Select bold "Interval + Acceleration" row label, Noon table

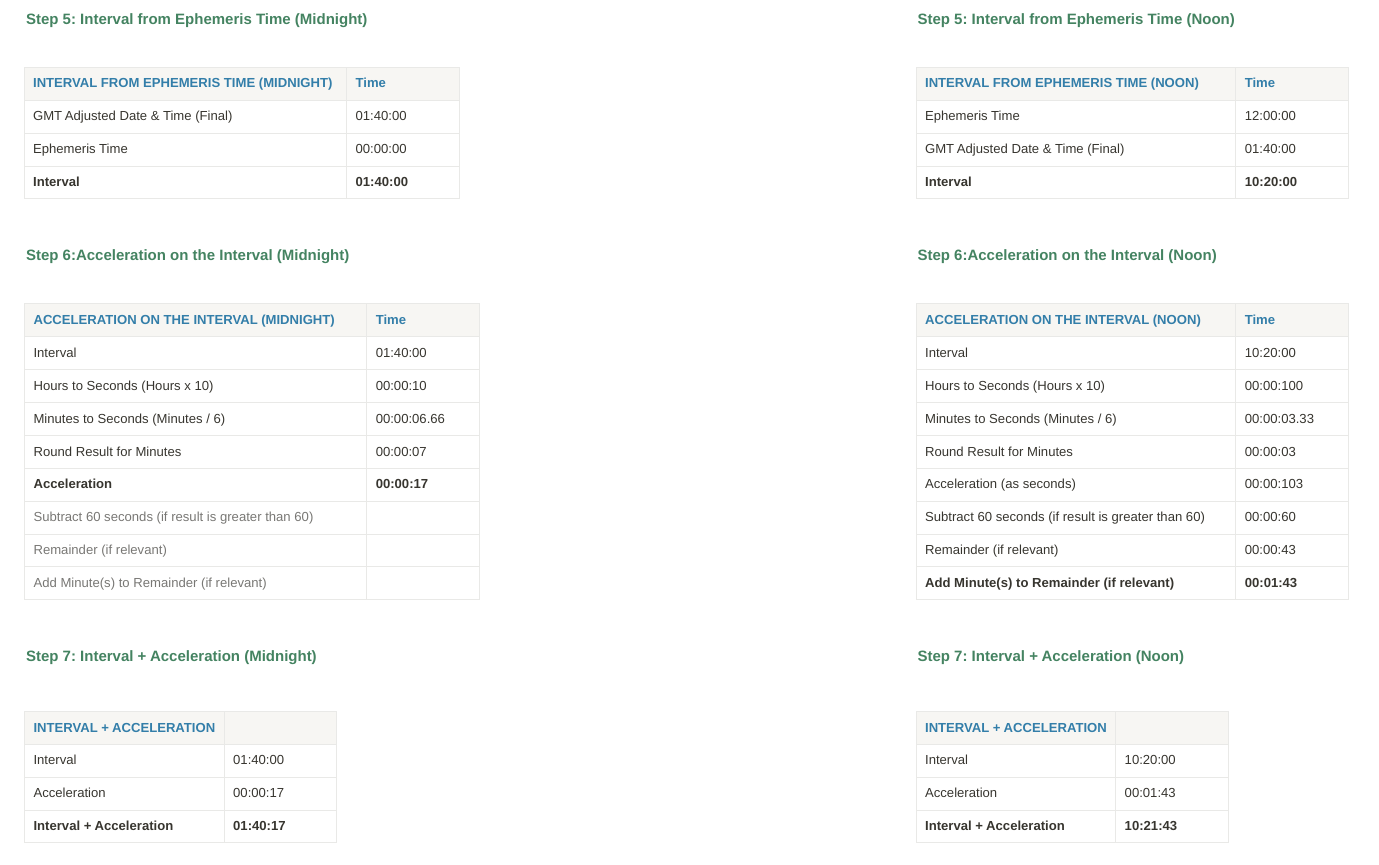coord(995,826)
